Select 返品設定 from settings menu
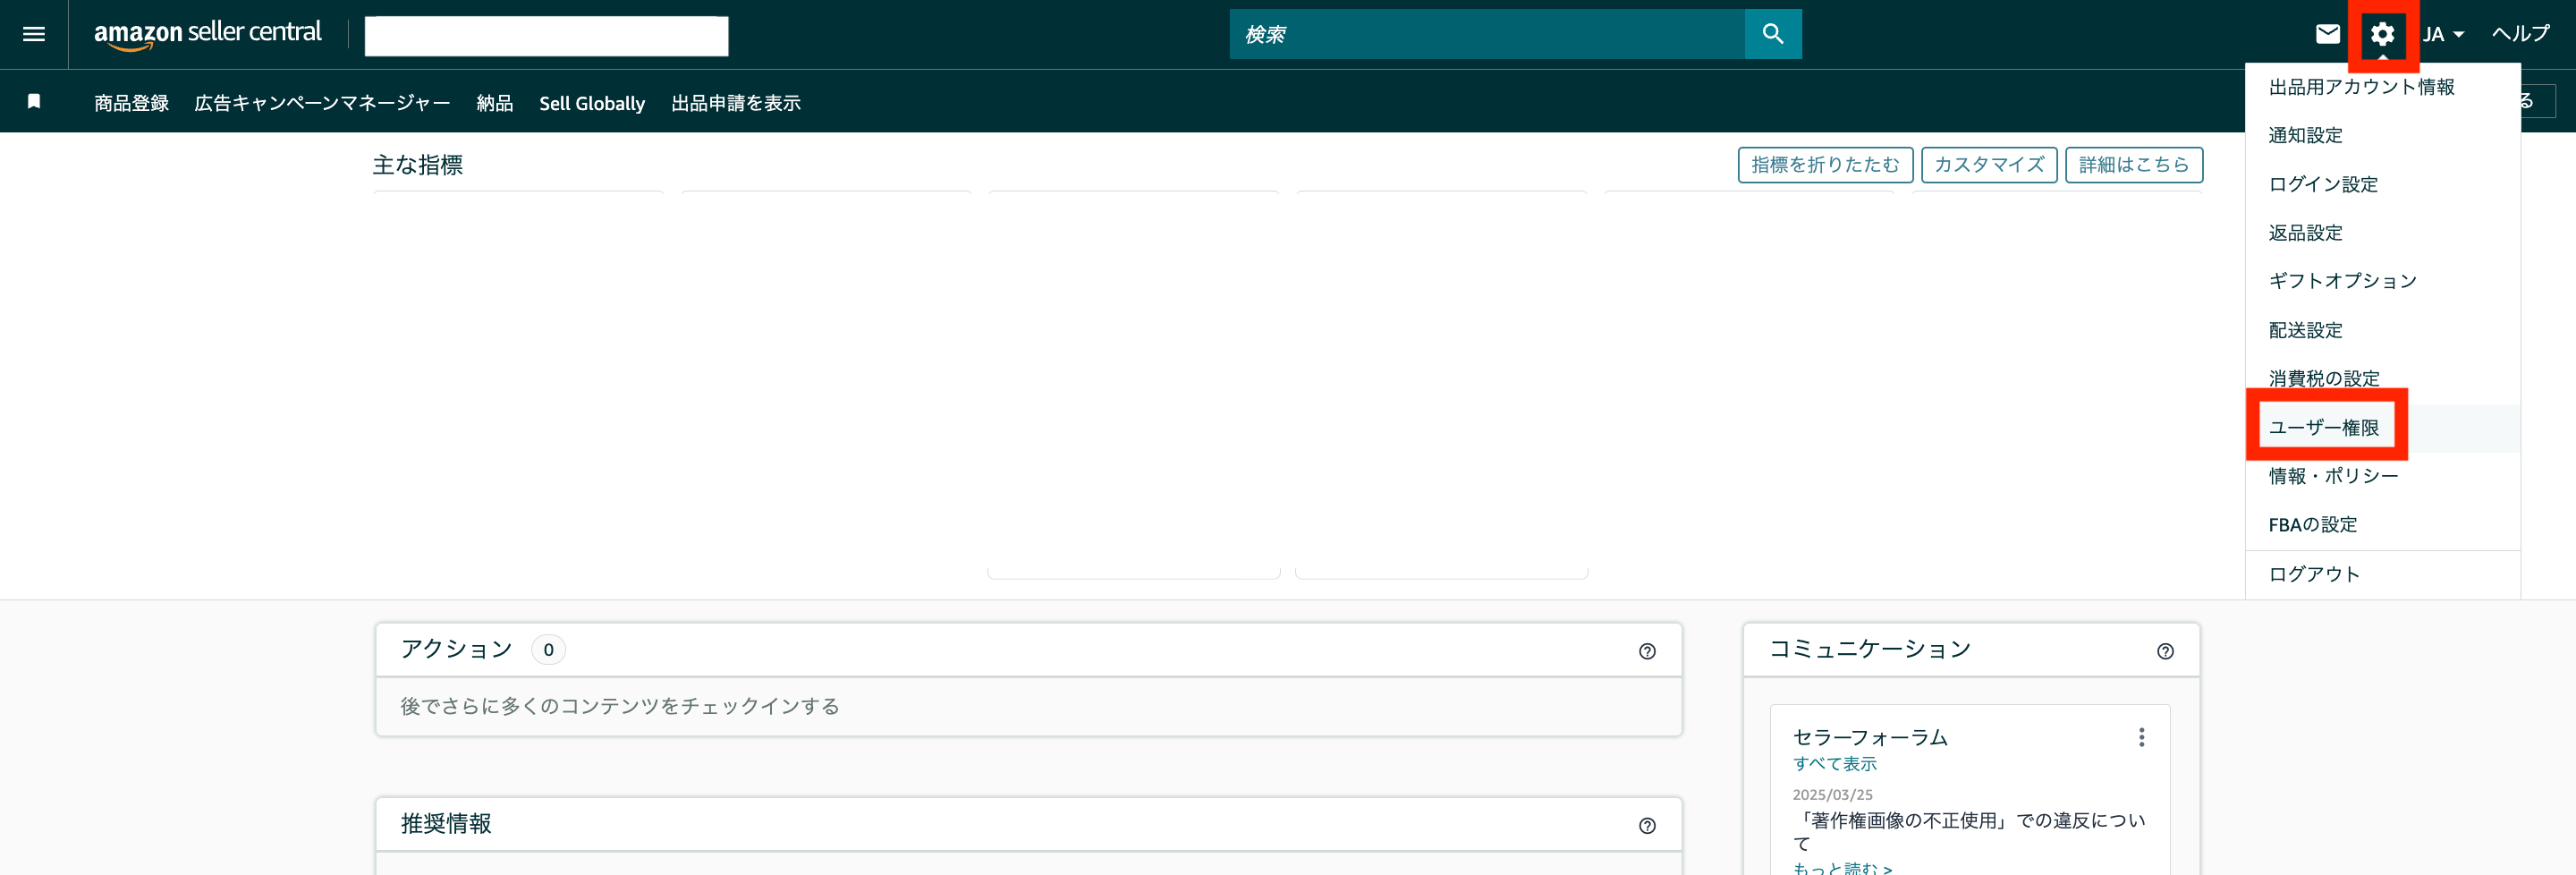The width and height of the screenshot is (2576, 875). coord(2382,233)
